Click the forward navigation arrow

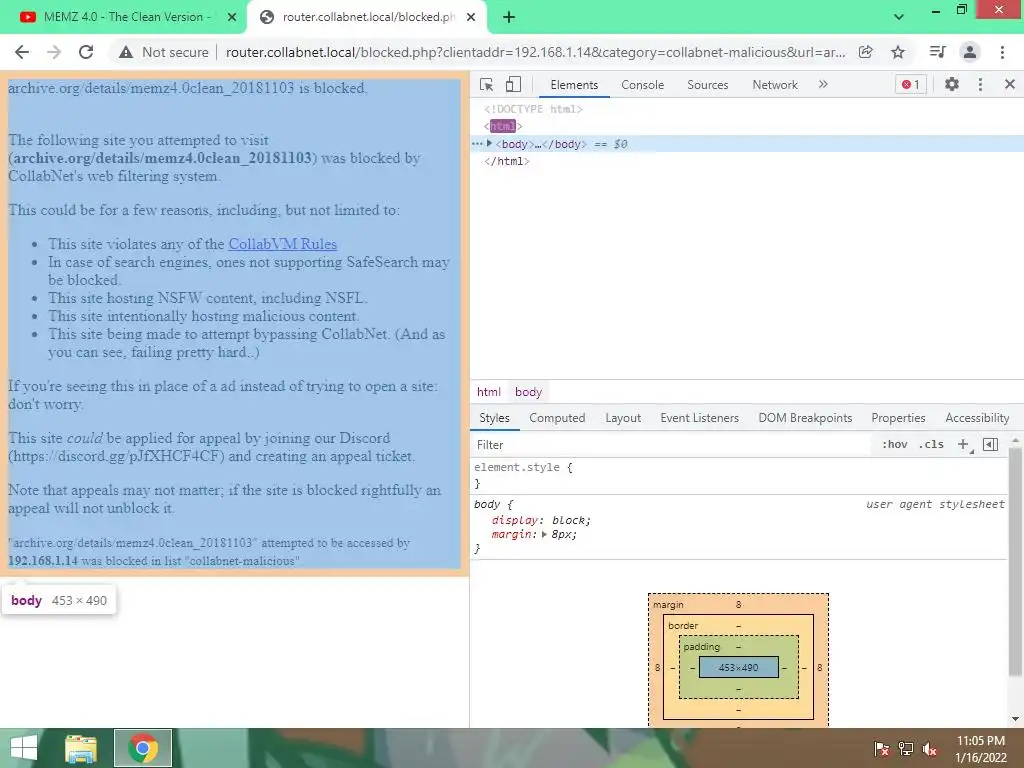coord(54,52)
